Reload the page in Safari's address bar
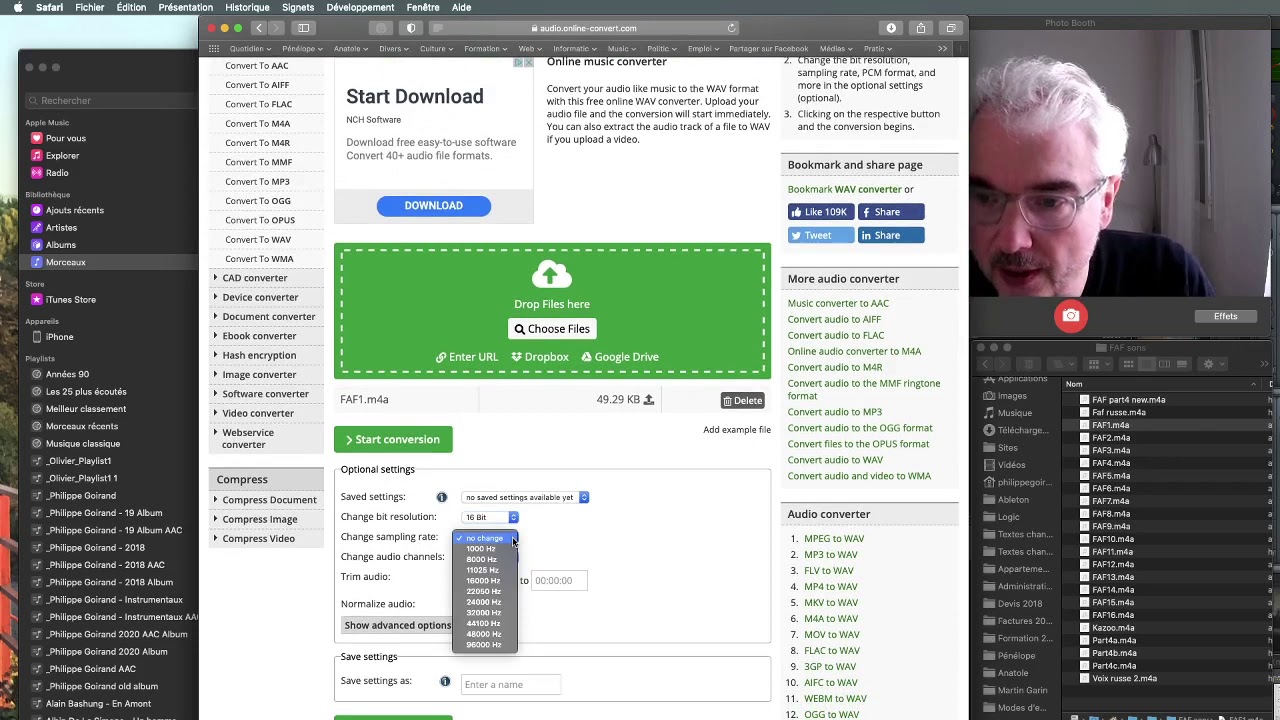Image resolution: width=1280 pixels, height=720 pixels. point(732,28)
